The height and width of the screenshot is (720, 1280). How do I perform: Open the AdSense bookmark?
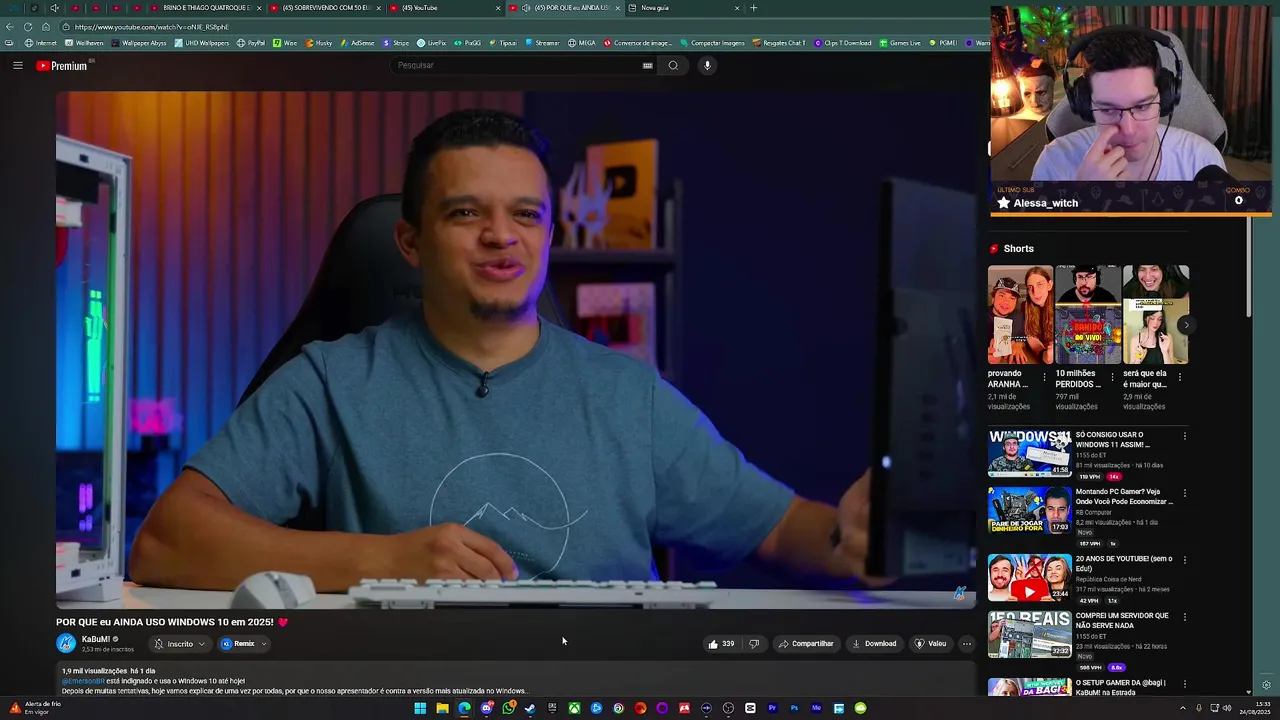357,43
